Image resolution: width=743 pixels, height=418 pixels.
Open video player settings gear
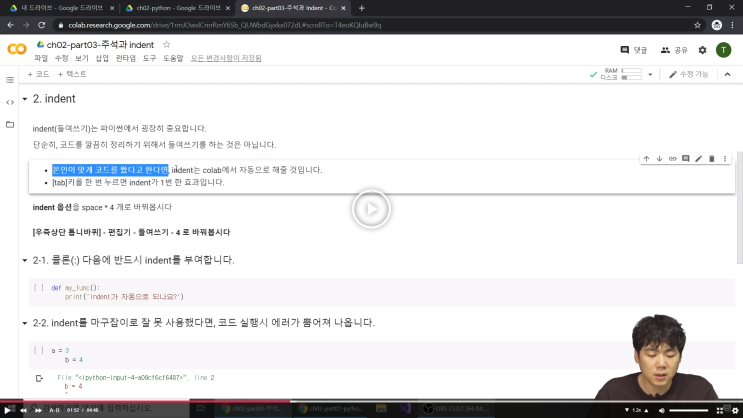[x=735, y=410]
